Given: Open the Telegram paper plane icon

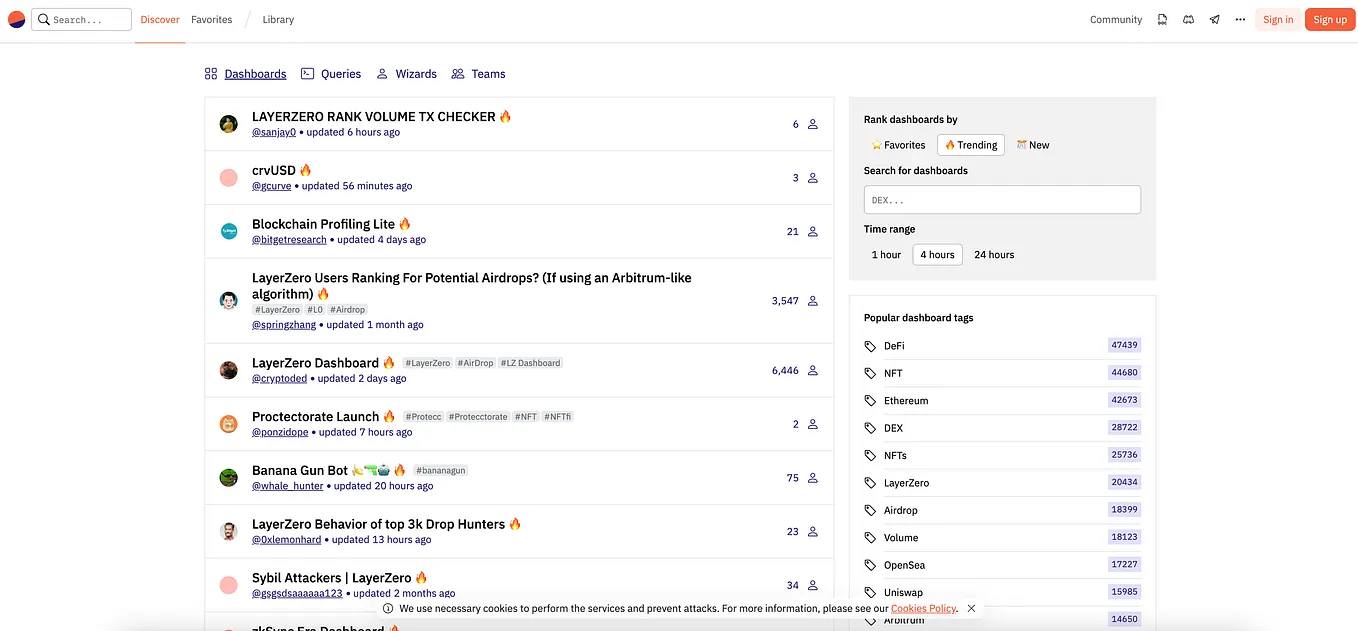Looking at the screenshot, I should coord(1214,19).
